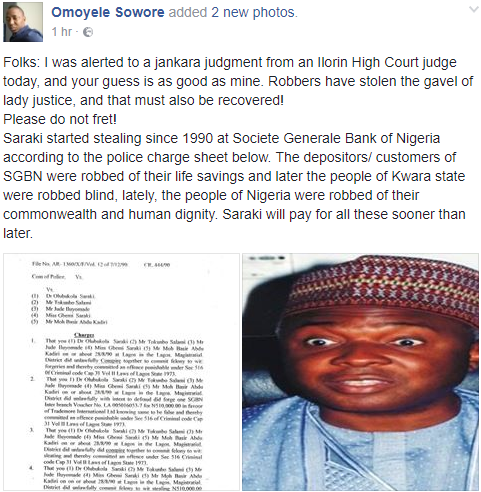
Task: Open the post options chevron menu
Action: [474, 9]
